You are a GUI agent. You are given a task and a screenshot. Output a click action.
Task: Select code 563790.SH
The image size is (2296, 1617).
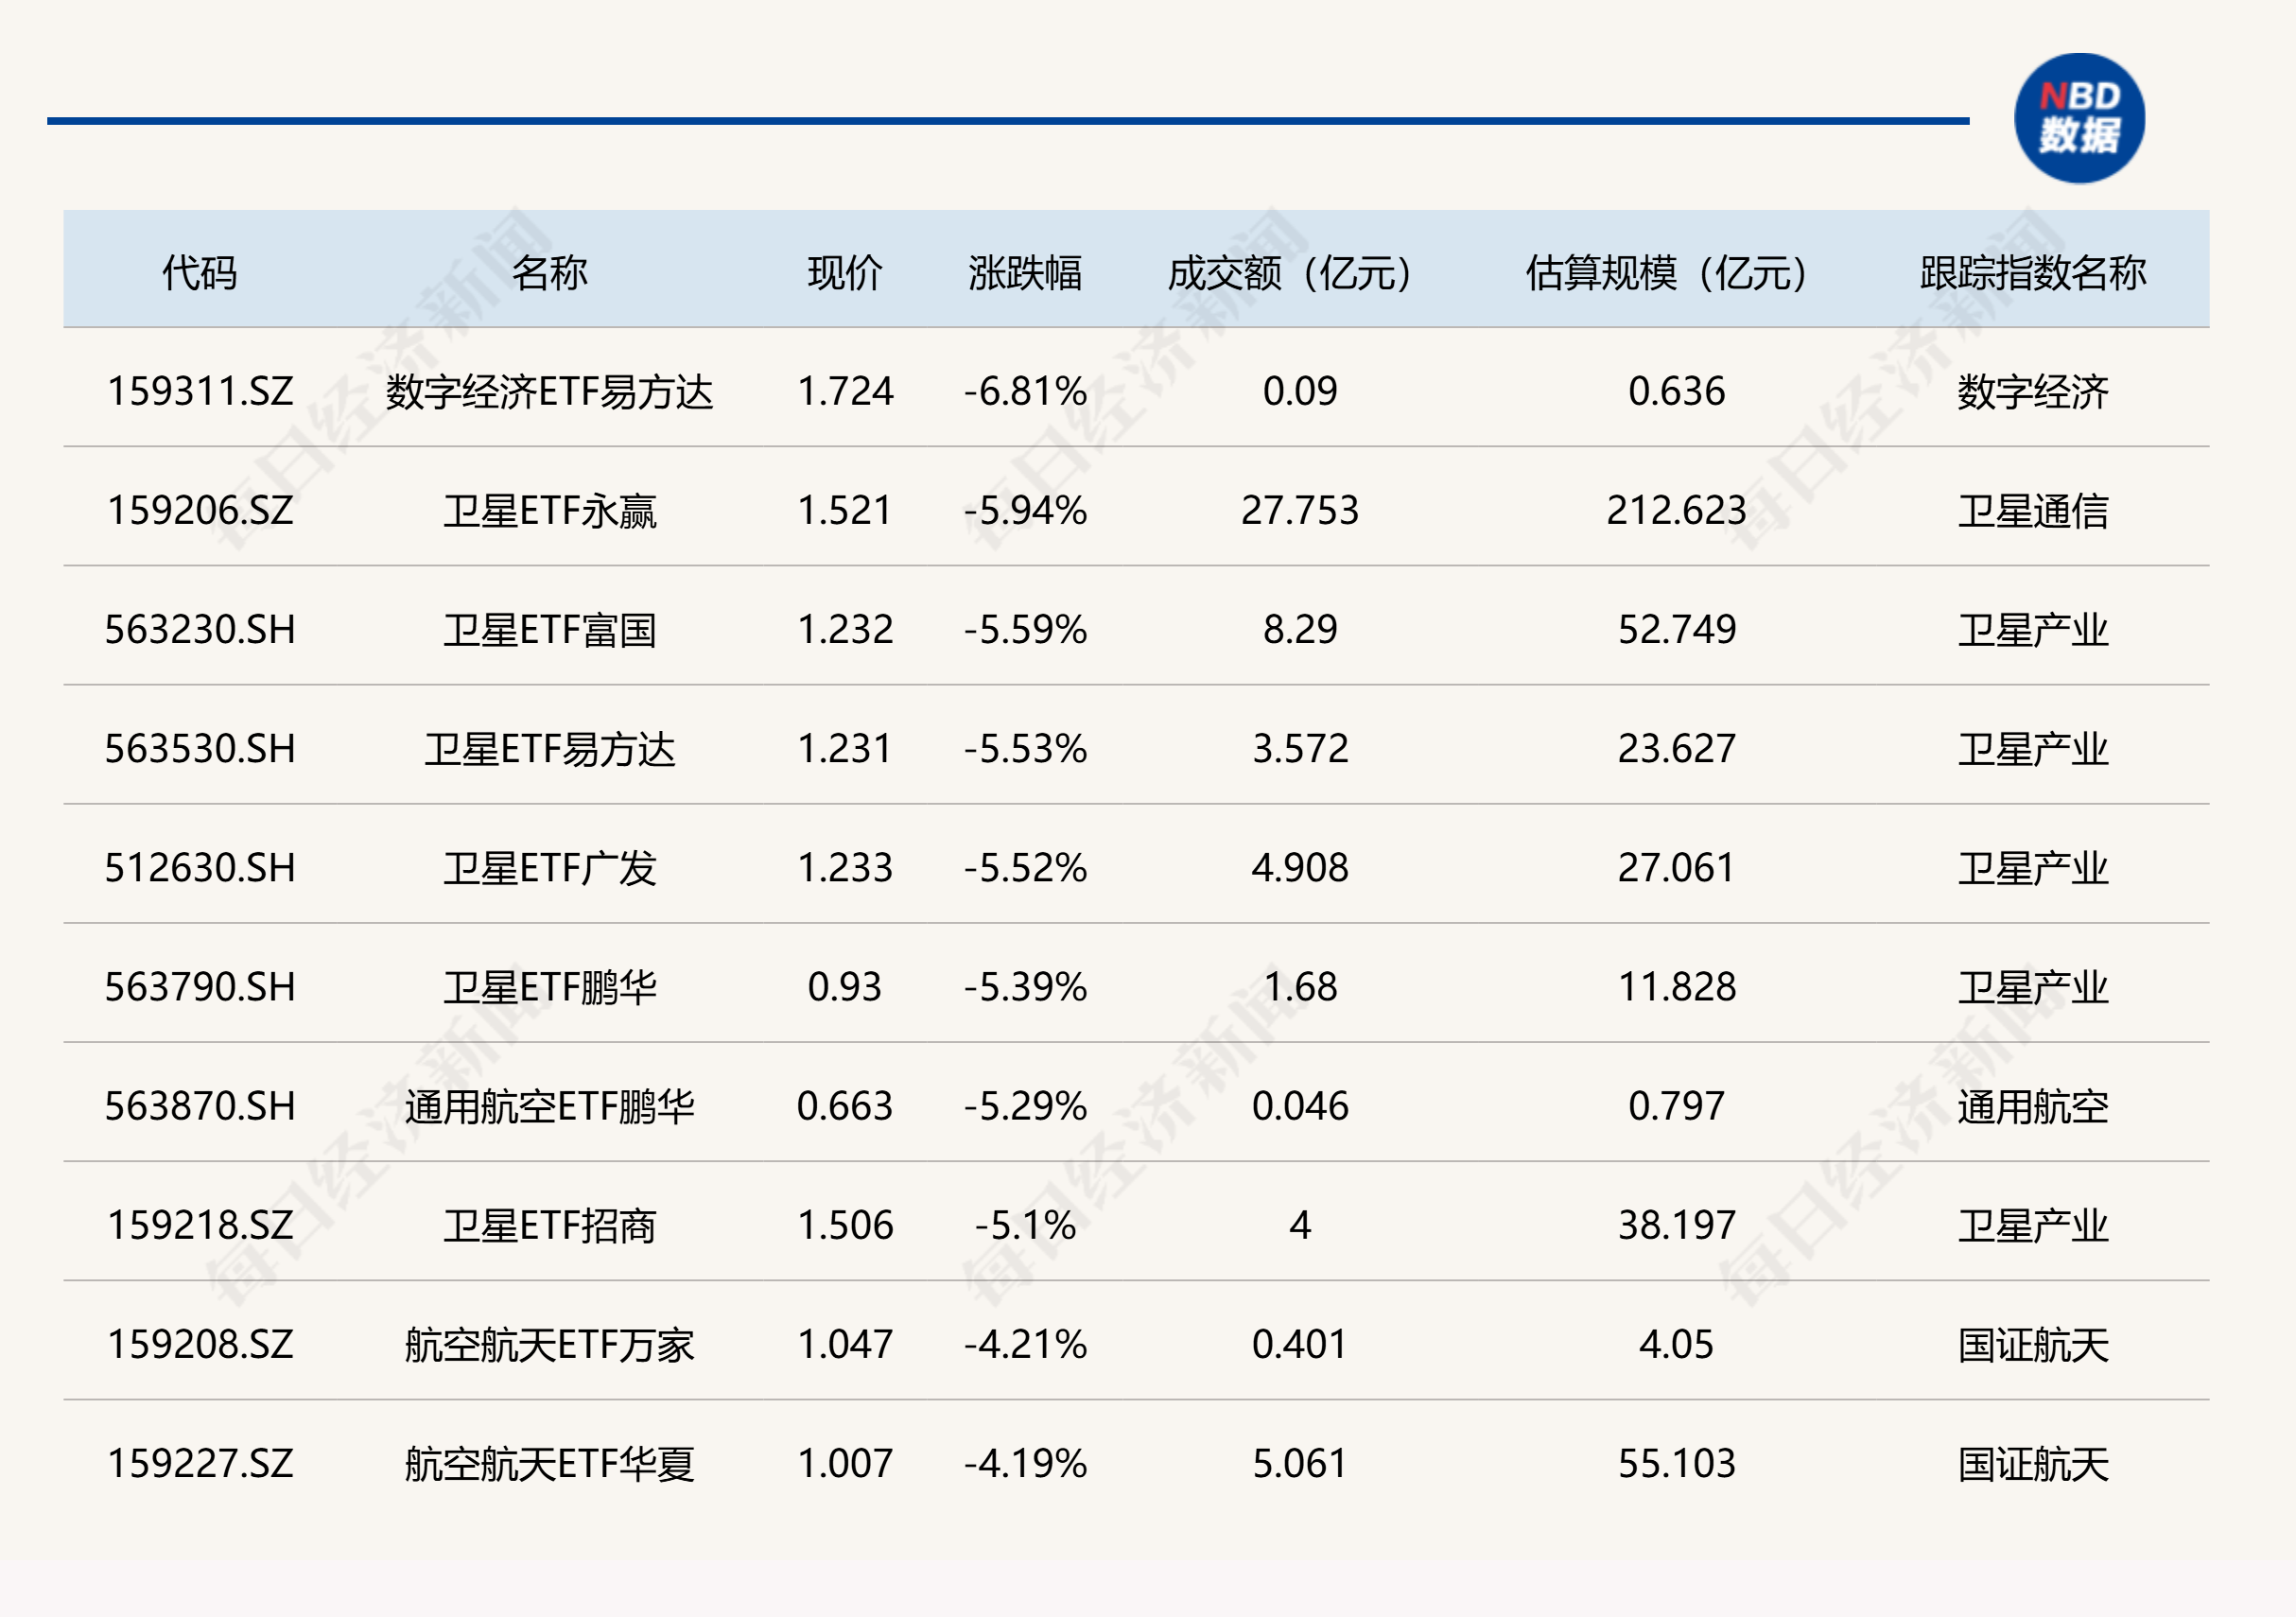[x=200, y=986]
